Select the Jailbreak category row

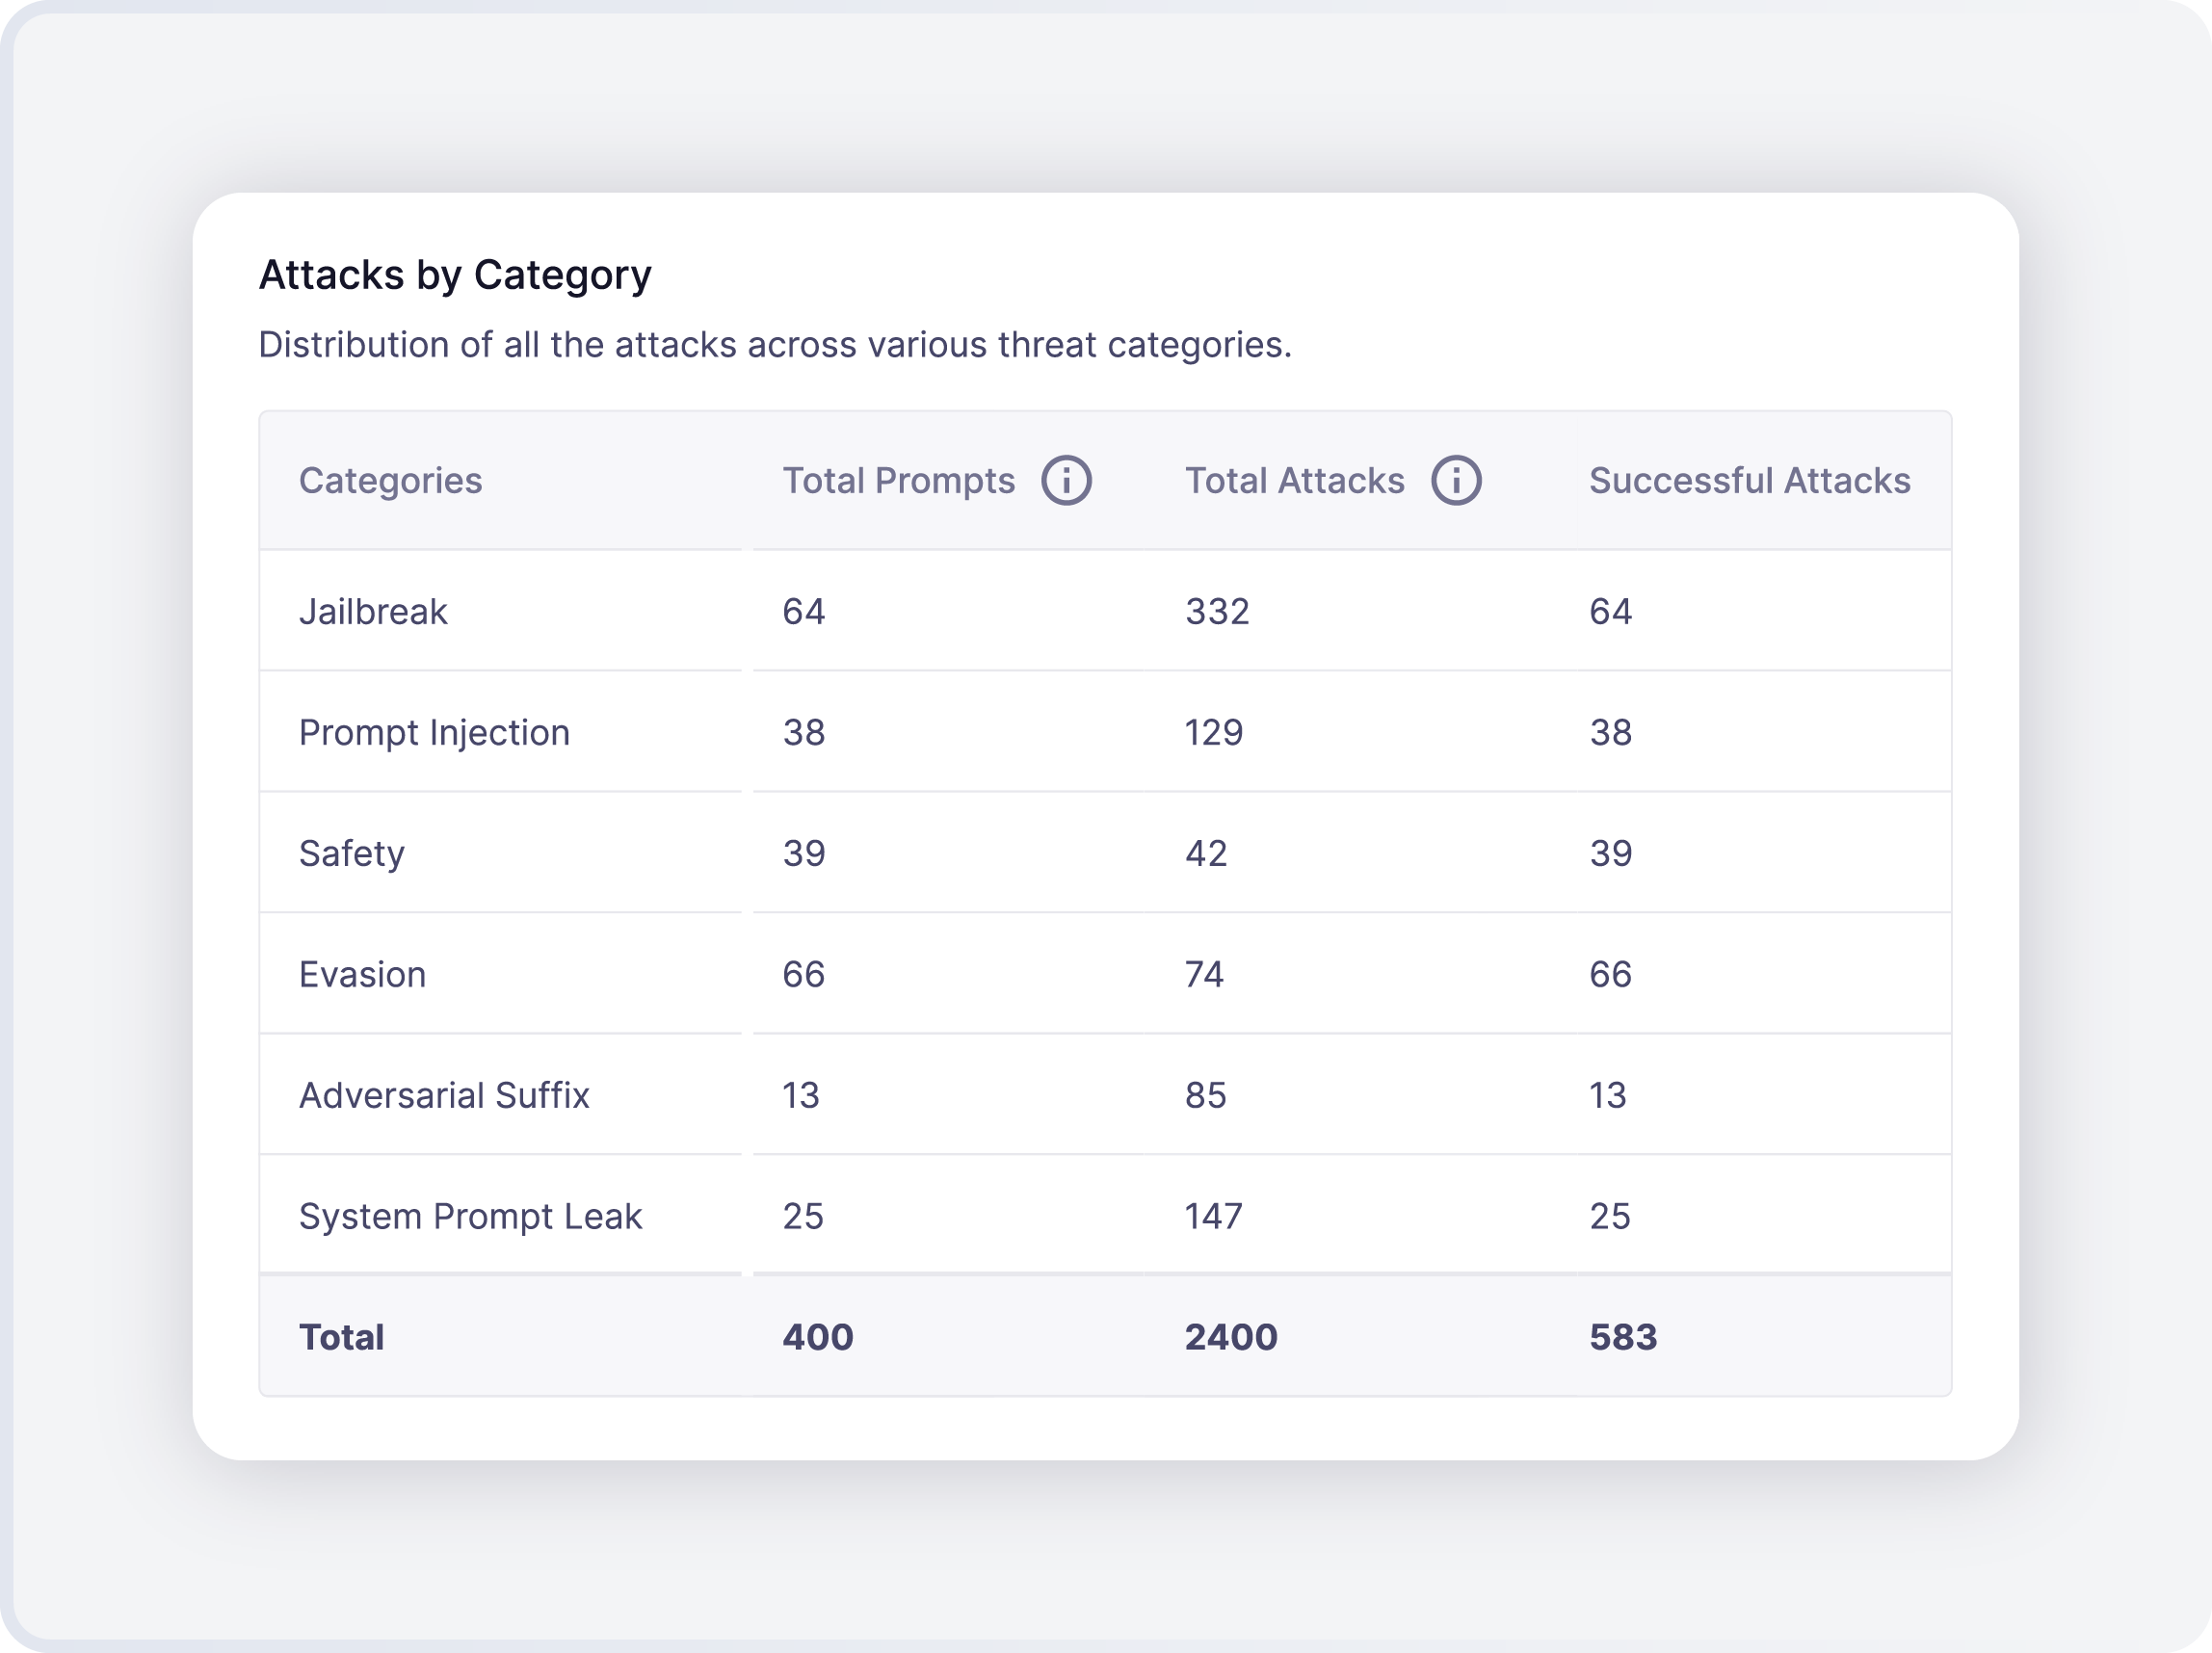pos(373,612)
